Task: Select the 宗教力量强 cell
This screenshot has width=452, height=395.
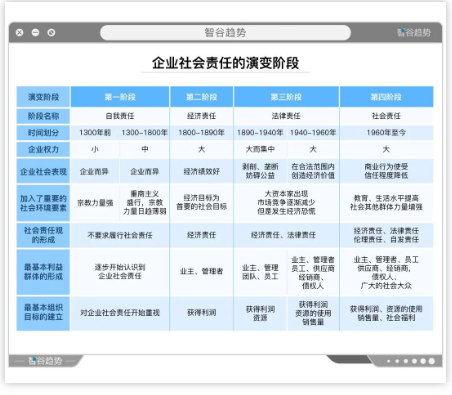Action: (x=95, y=203)
